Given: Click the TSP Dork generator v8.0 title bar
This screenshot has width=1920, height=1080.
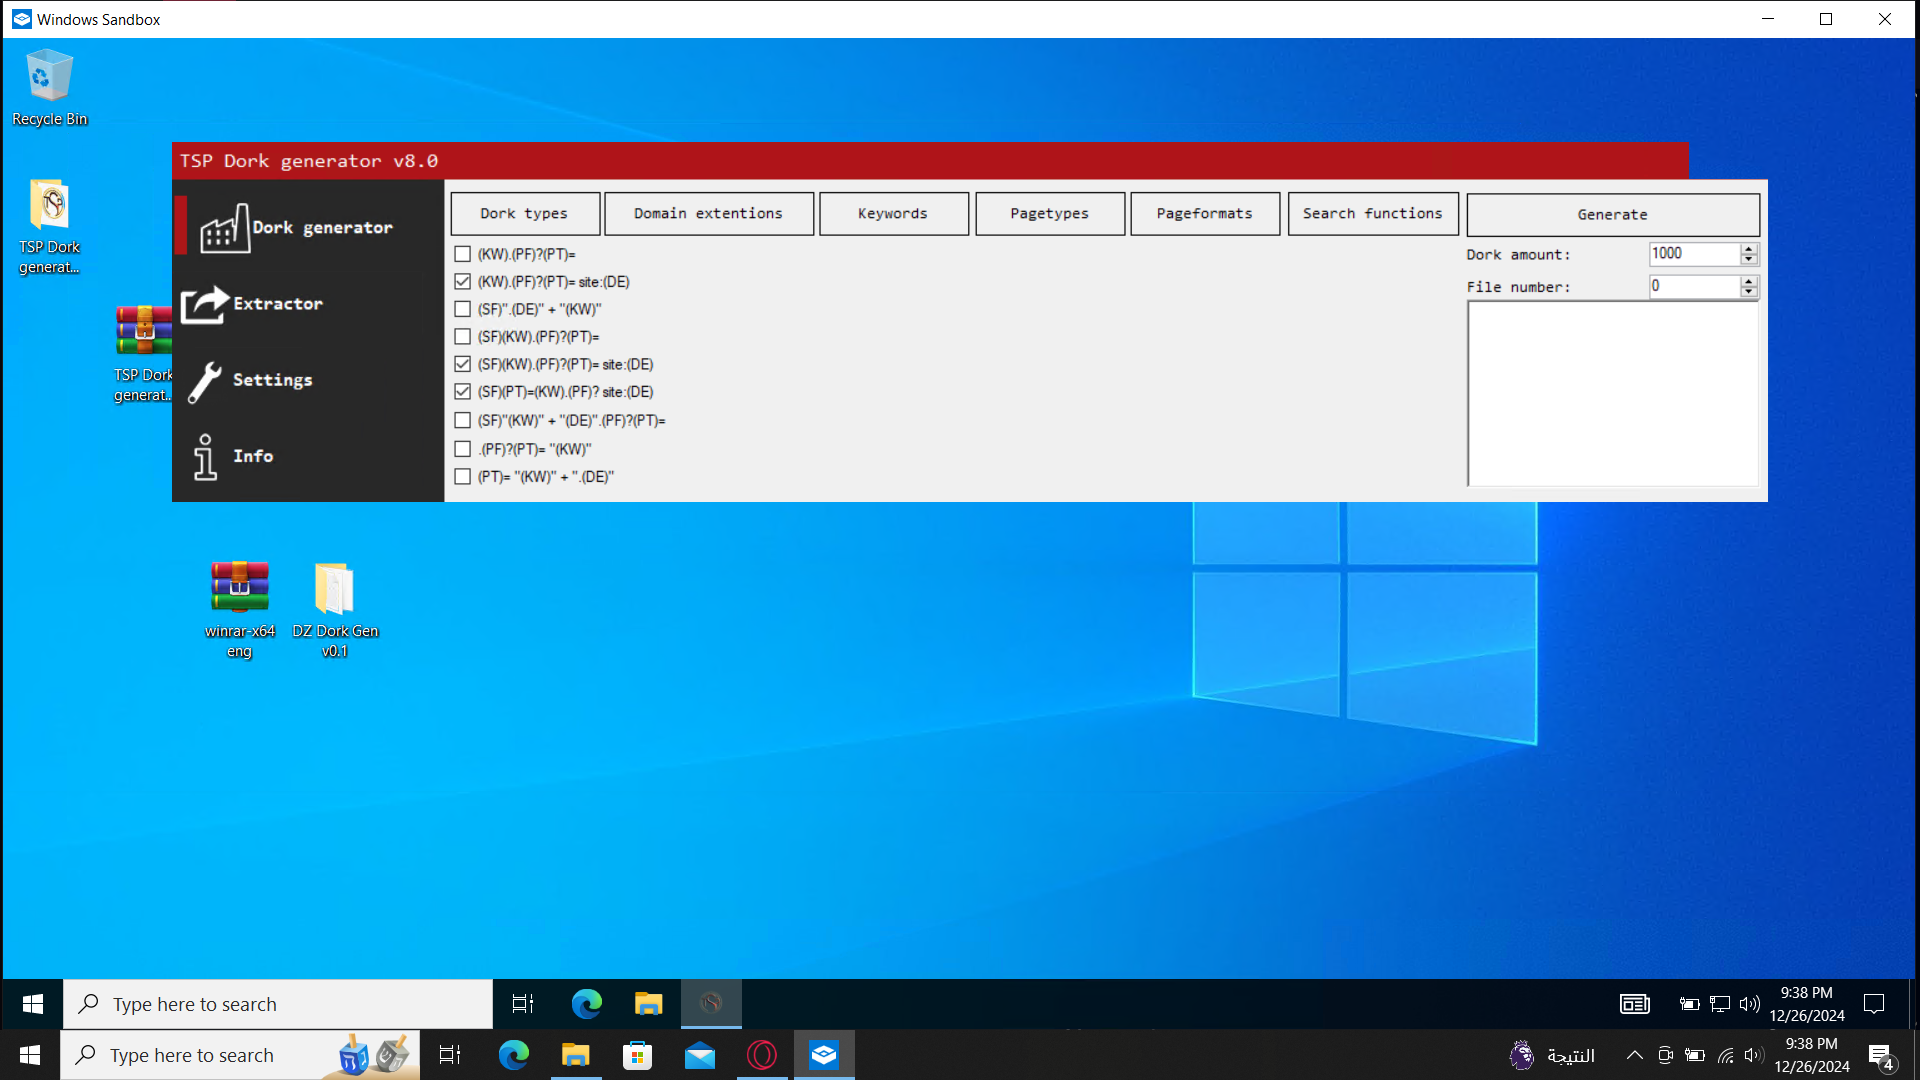Looking at the screenshot, I should pyautogui.click(x=930, y=161).
